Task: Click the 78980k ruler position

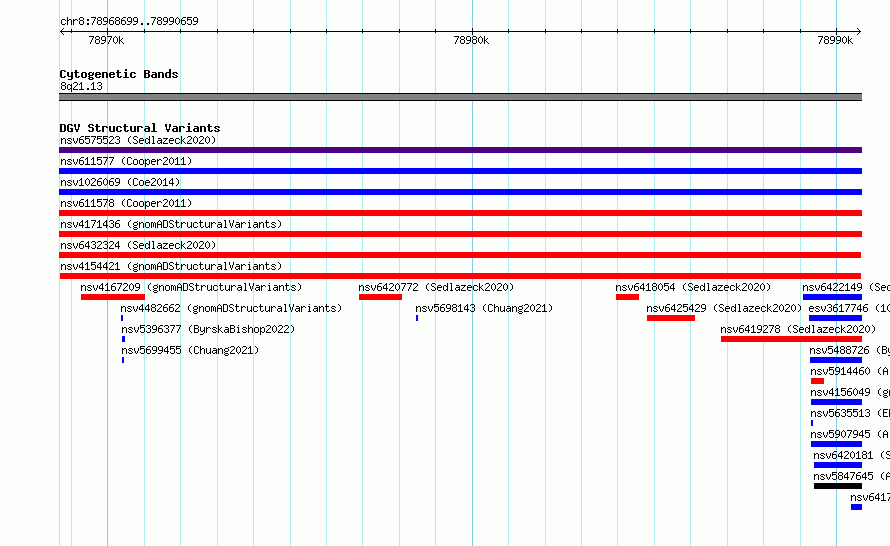Action: tap(471, 40)
